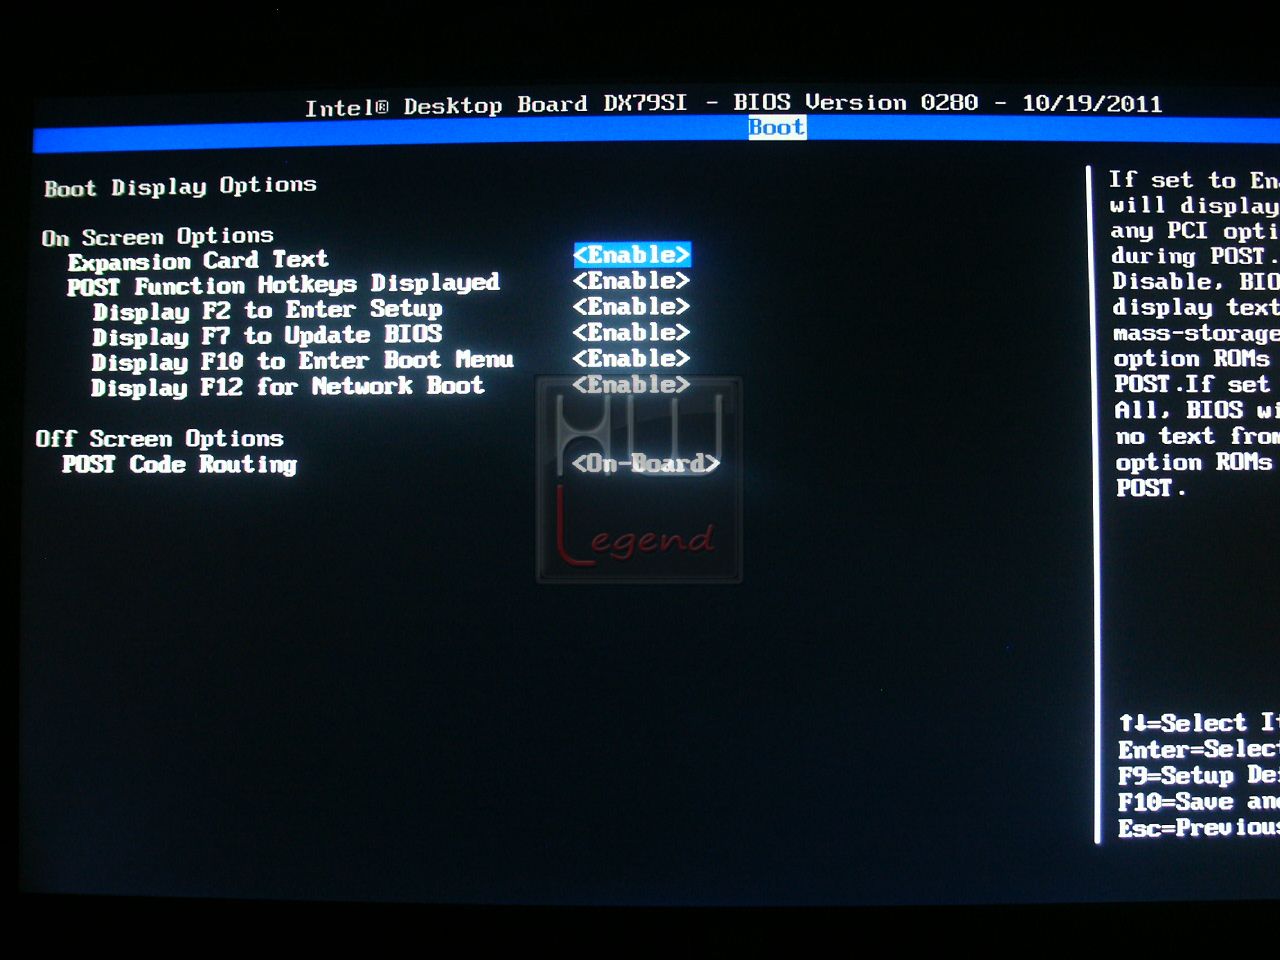This screenshot has height=960, width=1280.
Task: Click the Off Screen Options heading
Action: click(159, 439)
